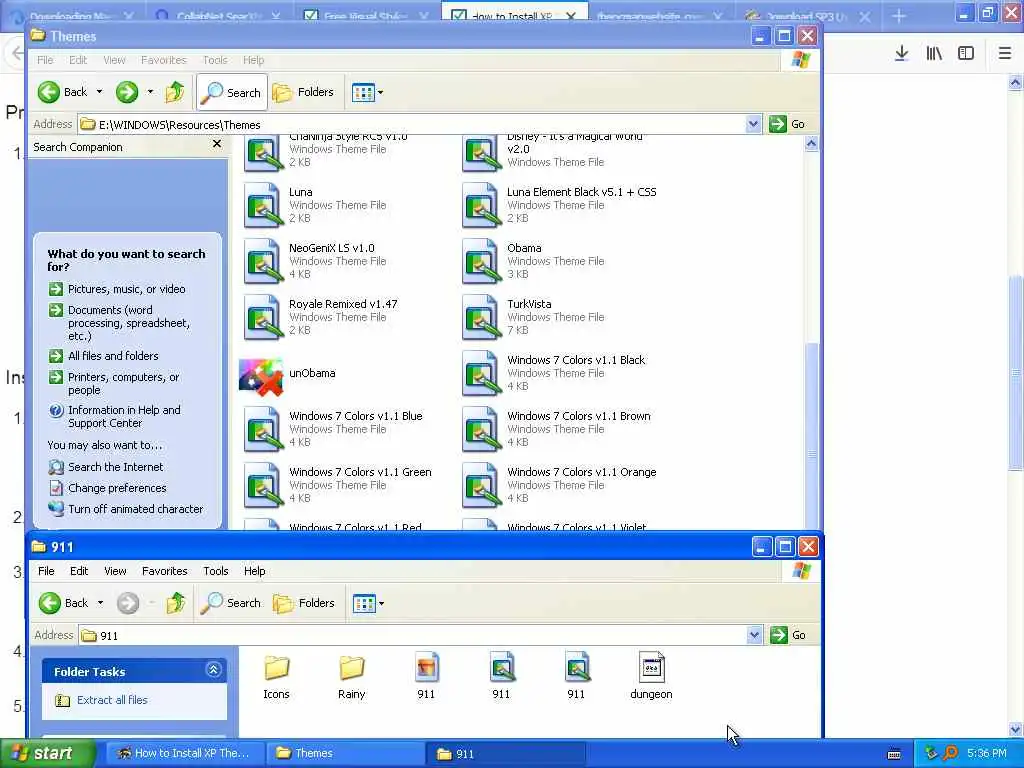Close the Search Companion pane
1024x768 pixels.
pyautogui.click(x=217, y=144)
